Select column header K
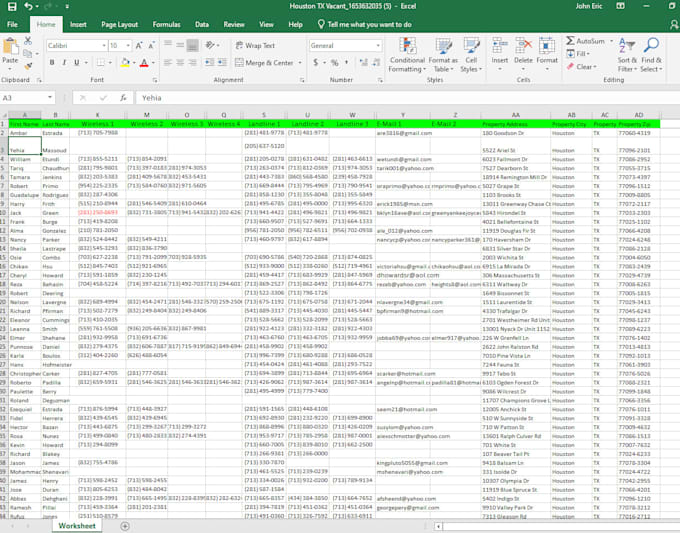 (x=98, y=115)
